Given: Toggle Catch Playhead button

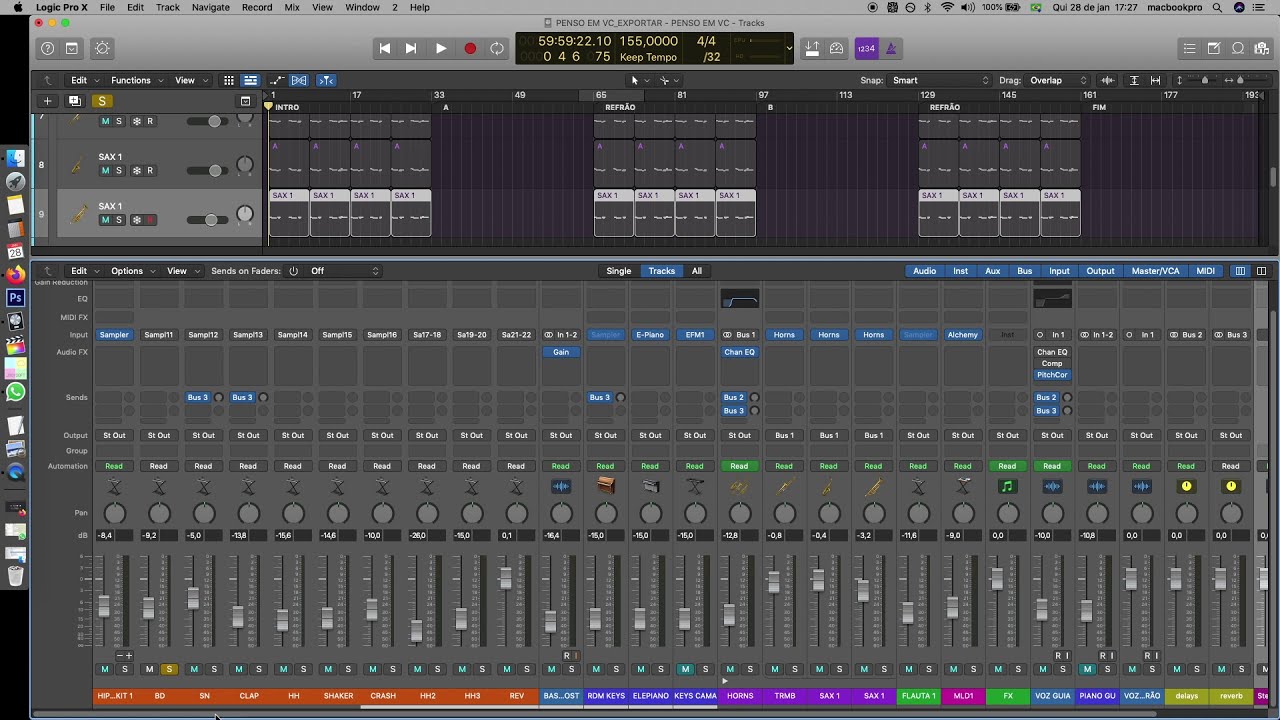Looking at the screenshot, I should (326, 80).
